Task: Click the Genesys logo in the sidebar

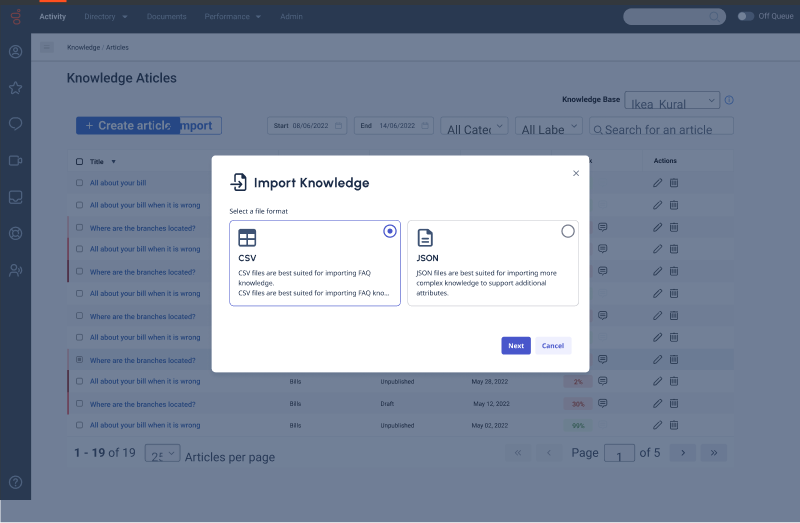Action: 16,17
